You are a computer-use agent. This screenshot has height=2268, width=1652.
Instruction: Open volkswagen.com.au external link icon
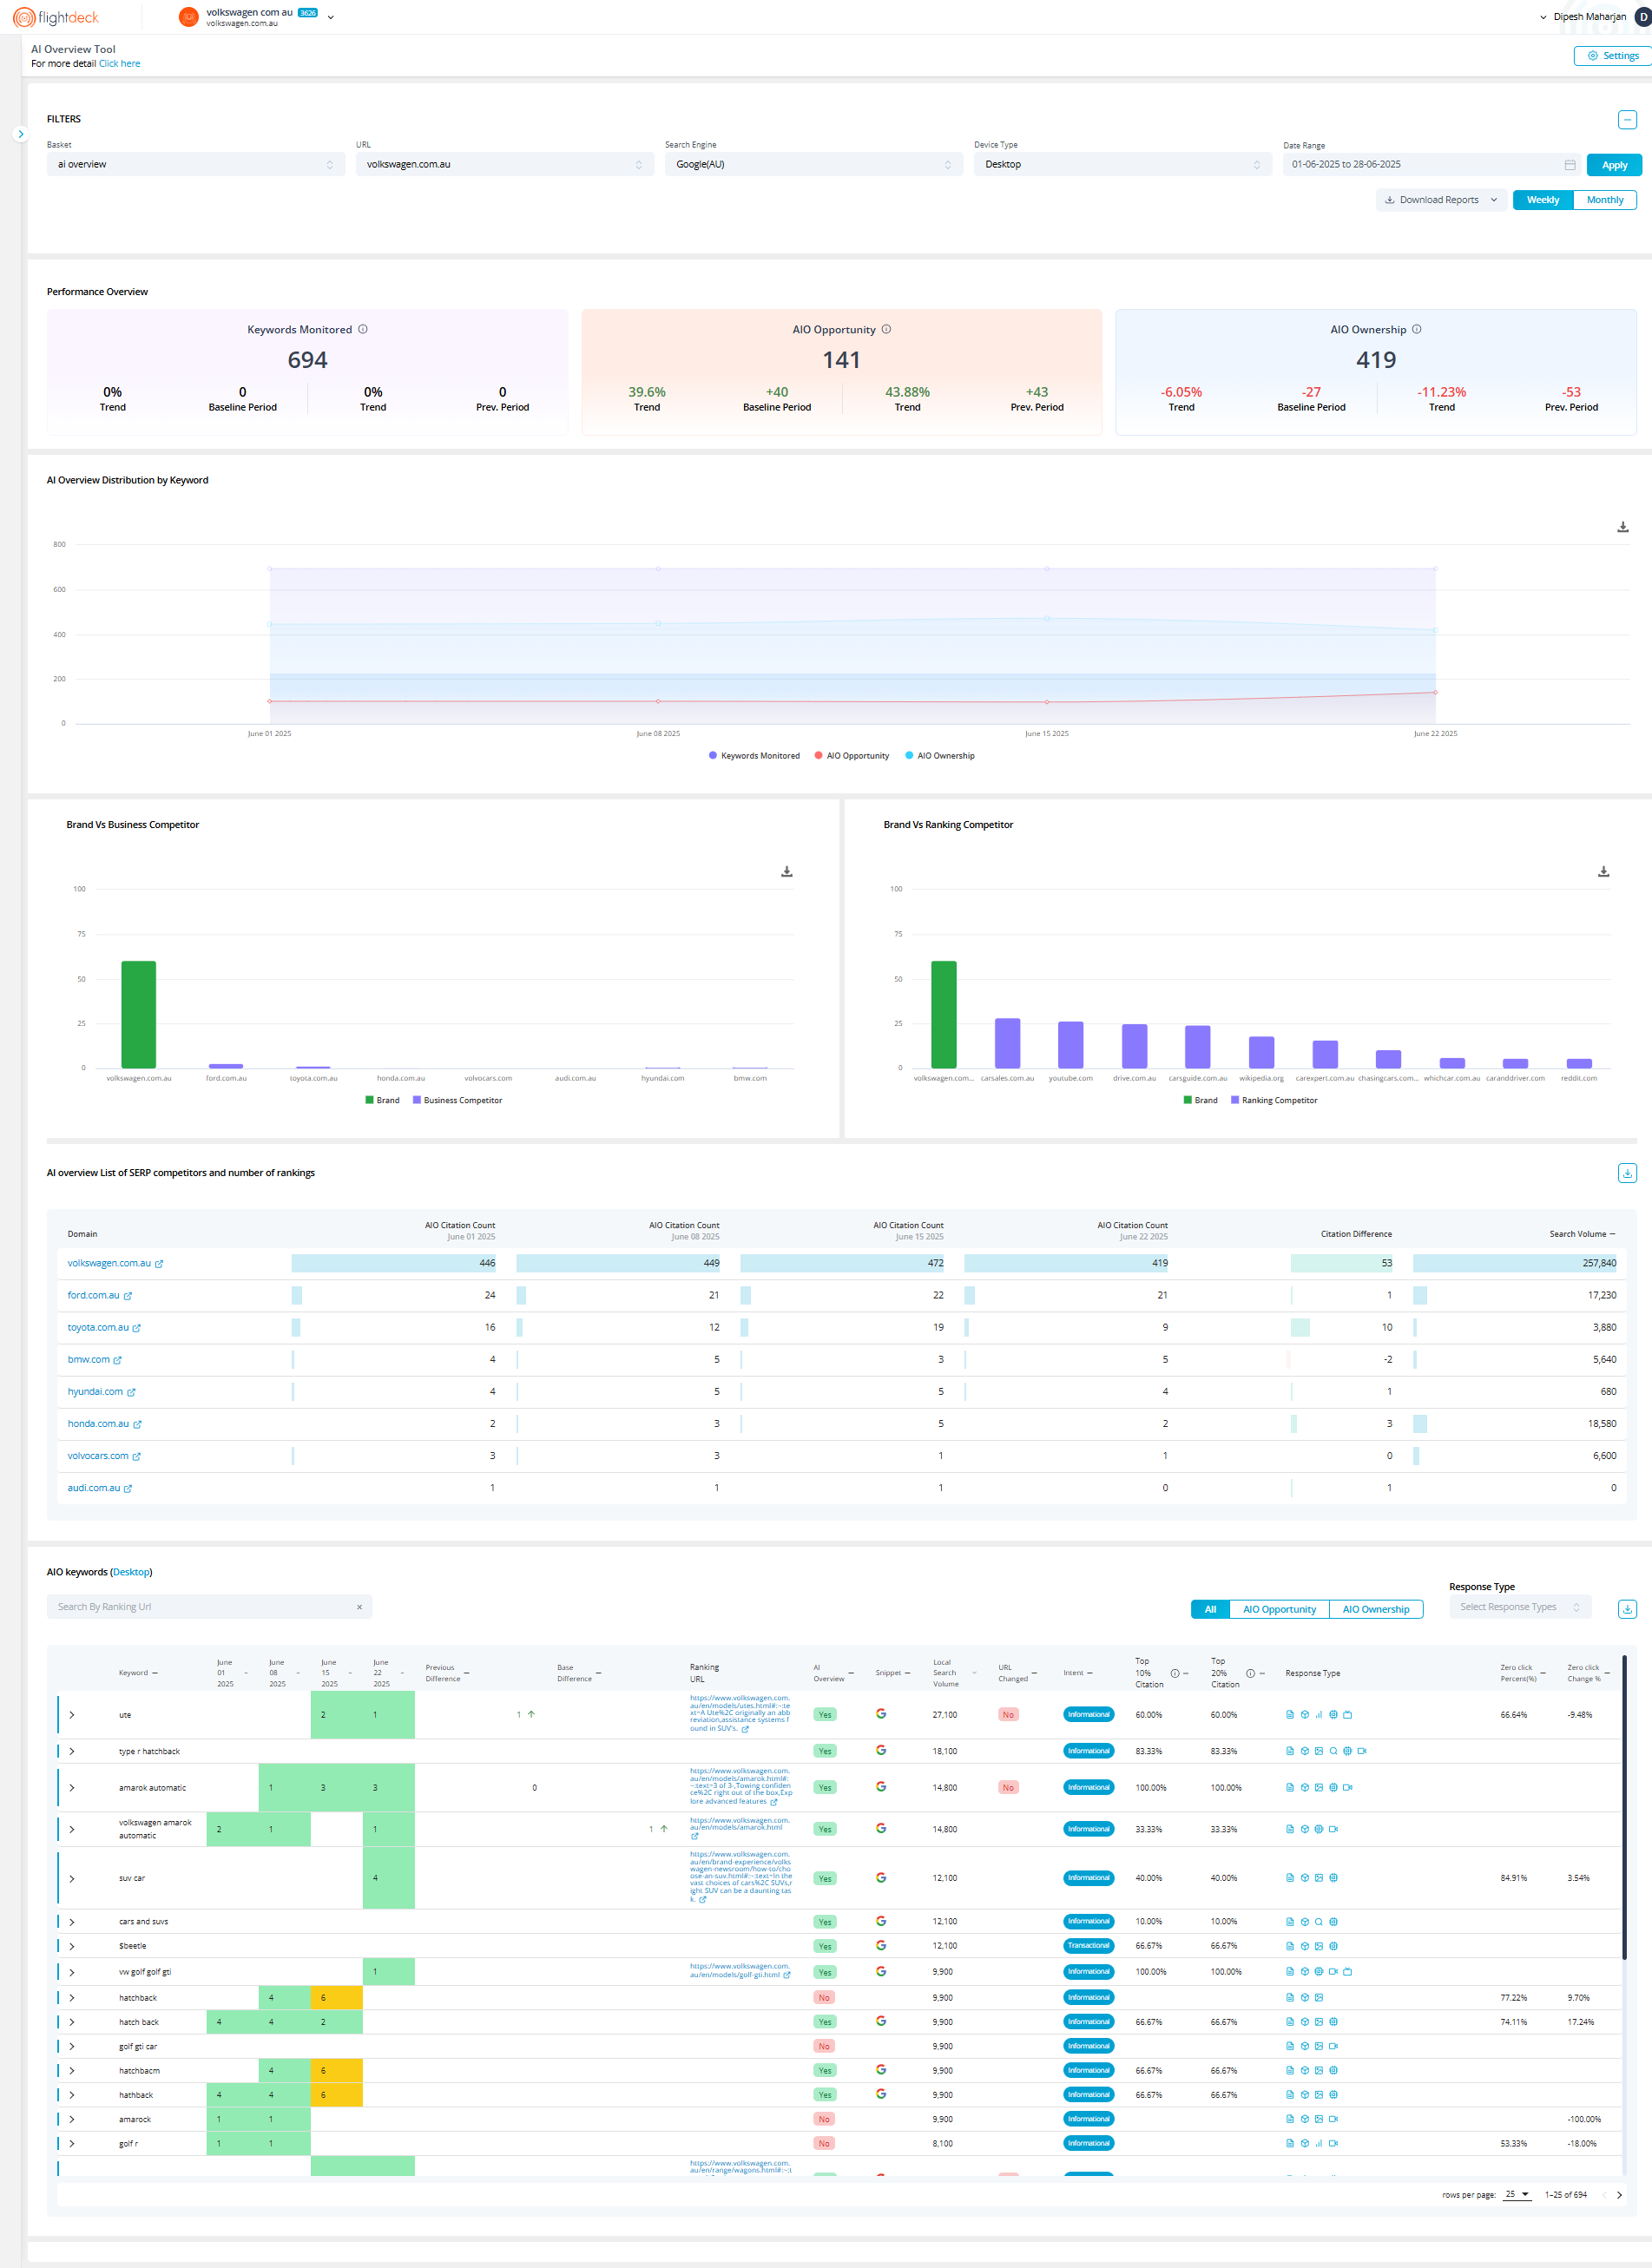(159, 1264)
